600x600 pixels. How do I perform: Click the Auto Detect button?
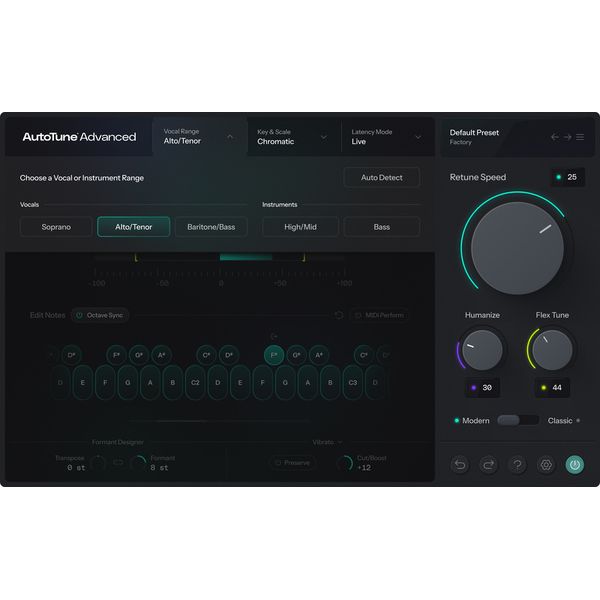click(x=382, y=178)
